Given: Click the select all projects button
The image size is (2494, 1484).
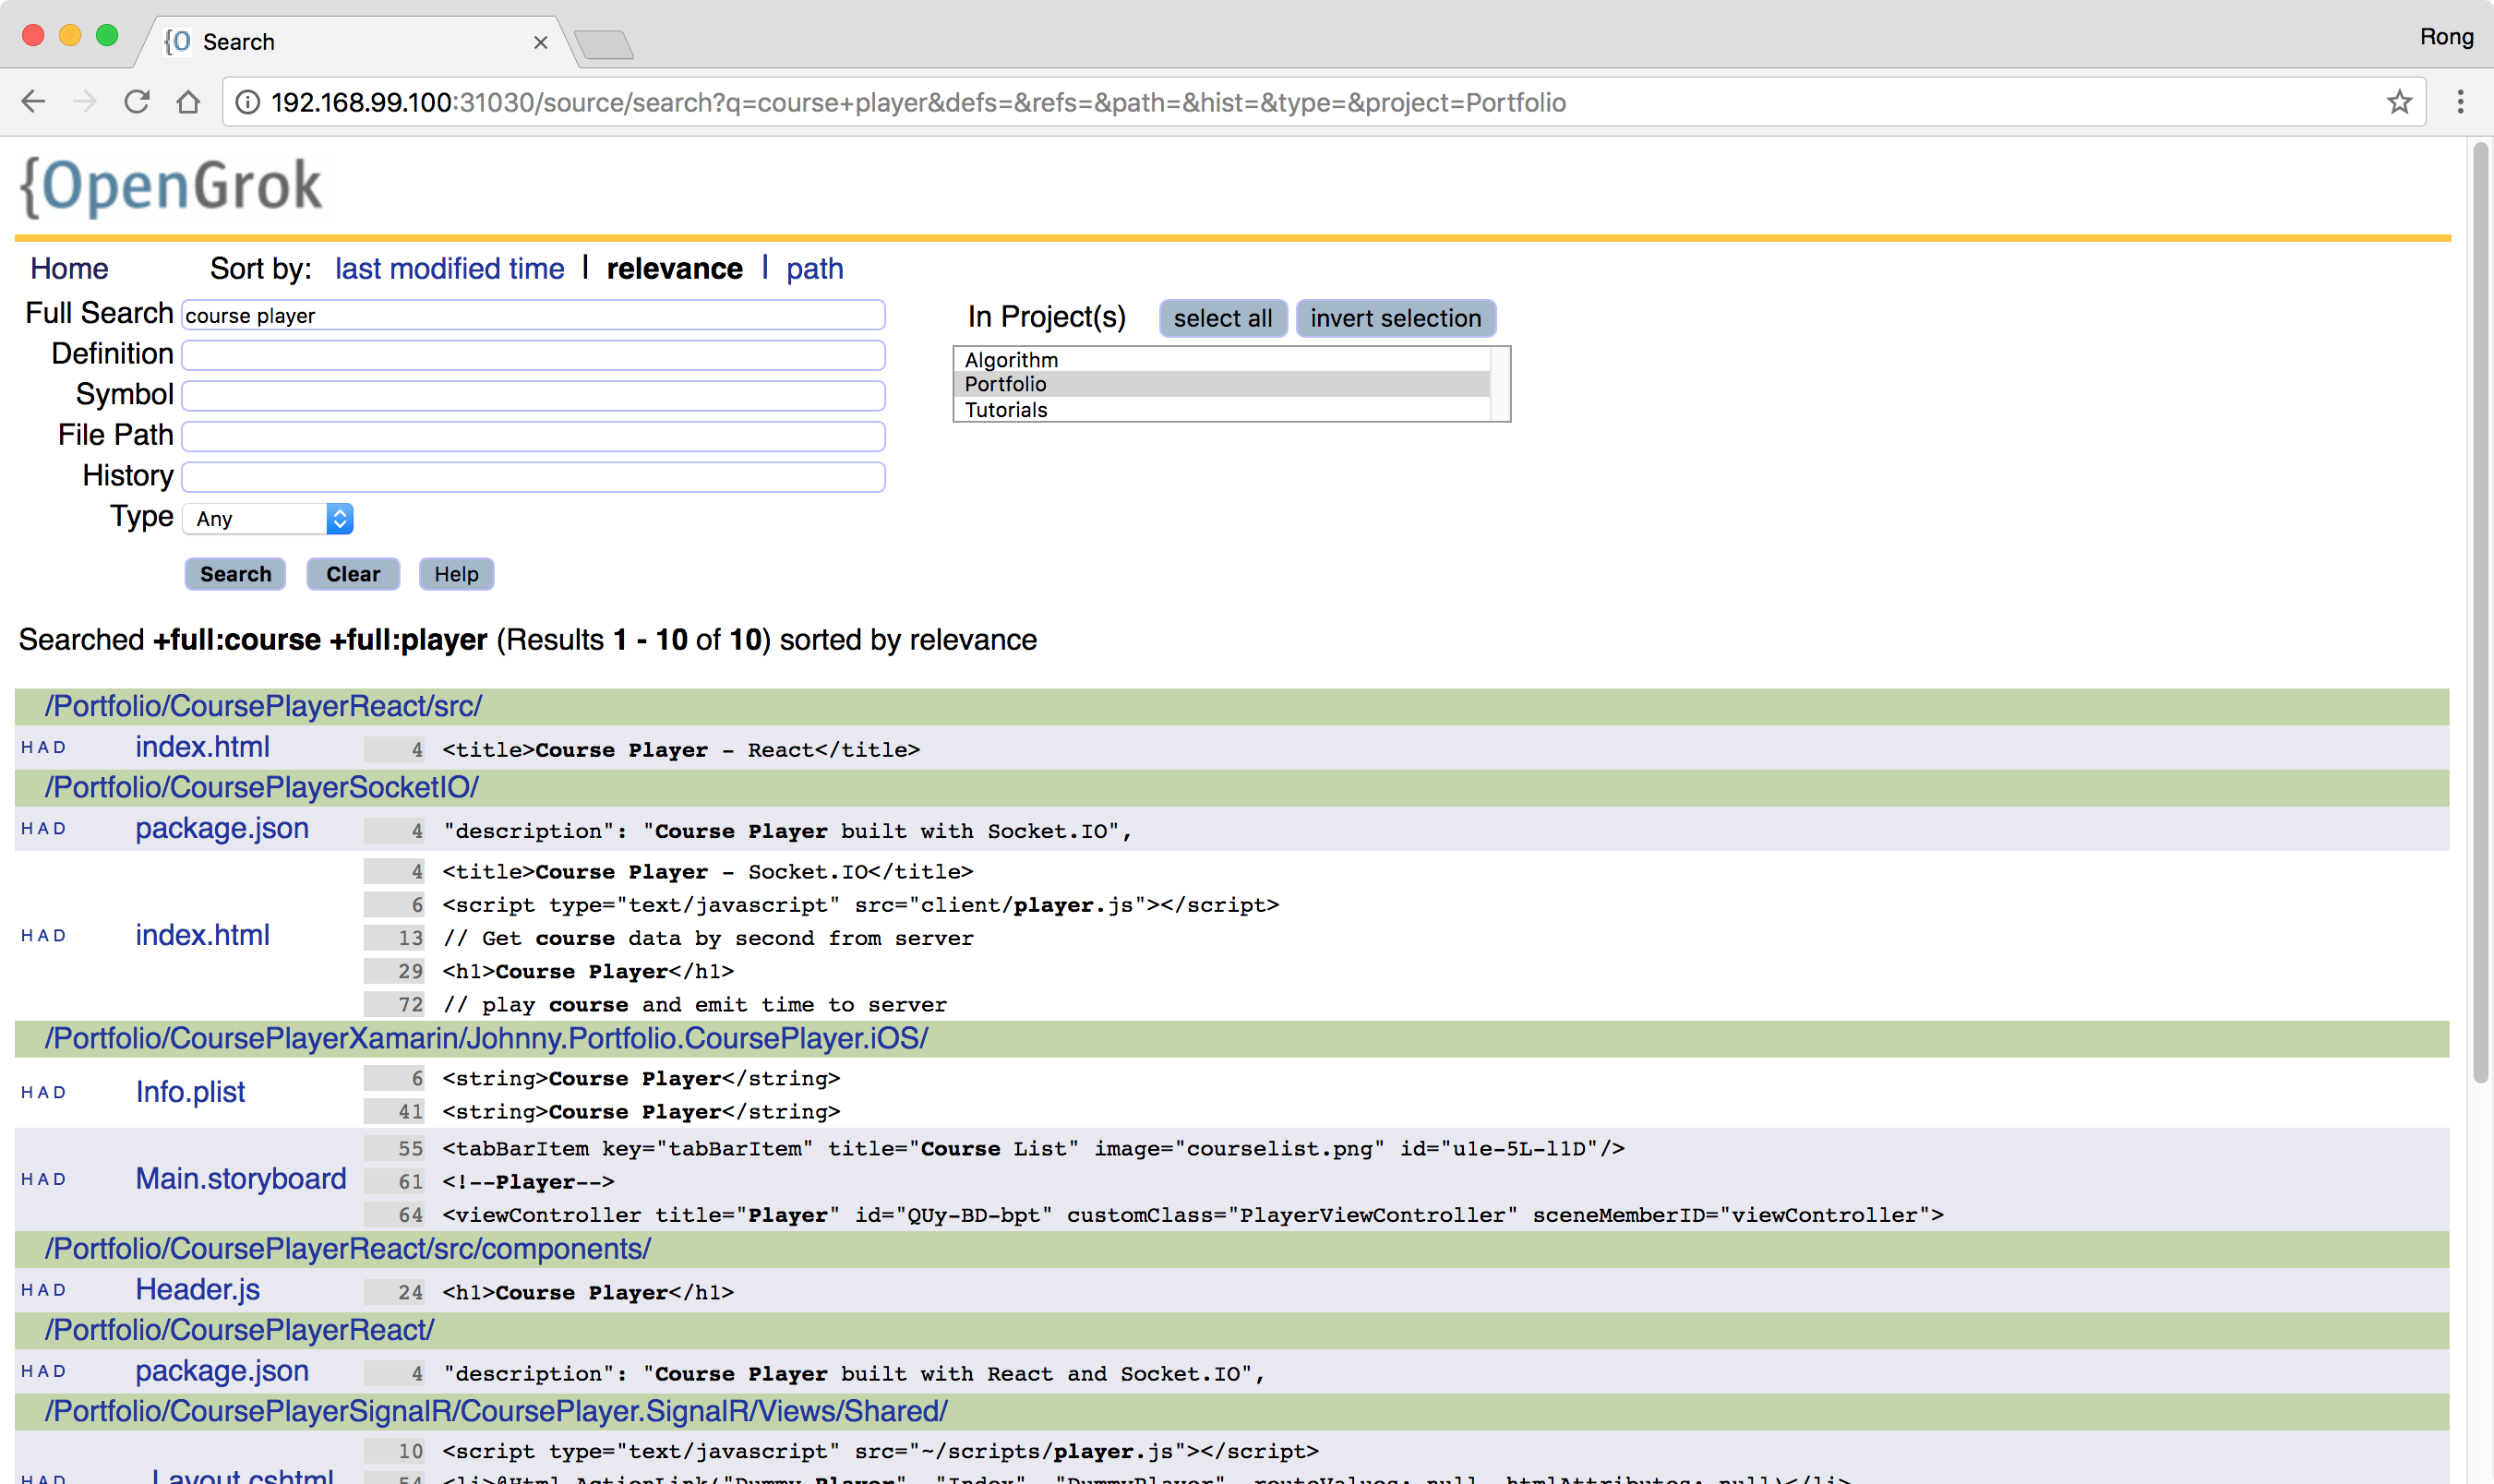Looking at the screenshot, I should 1222,318.
